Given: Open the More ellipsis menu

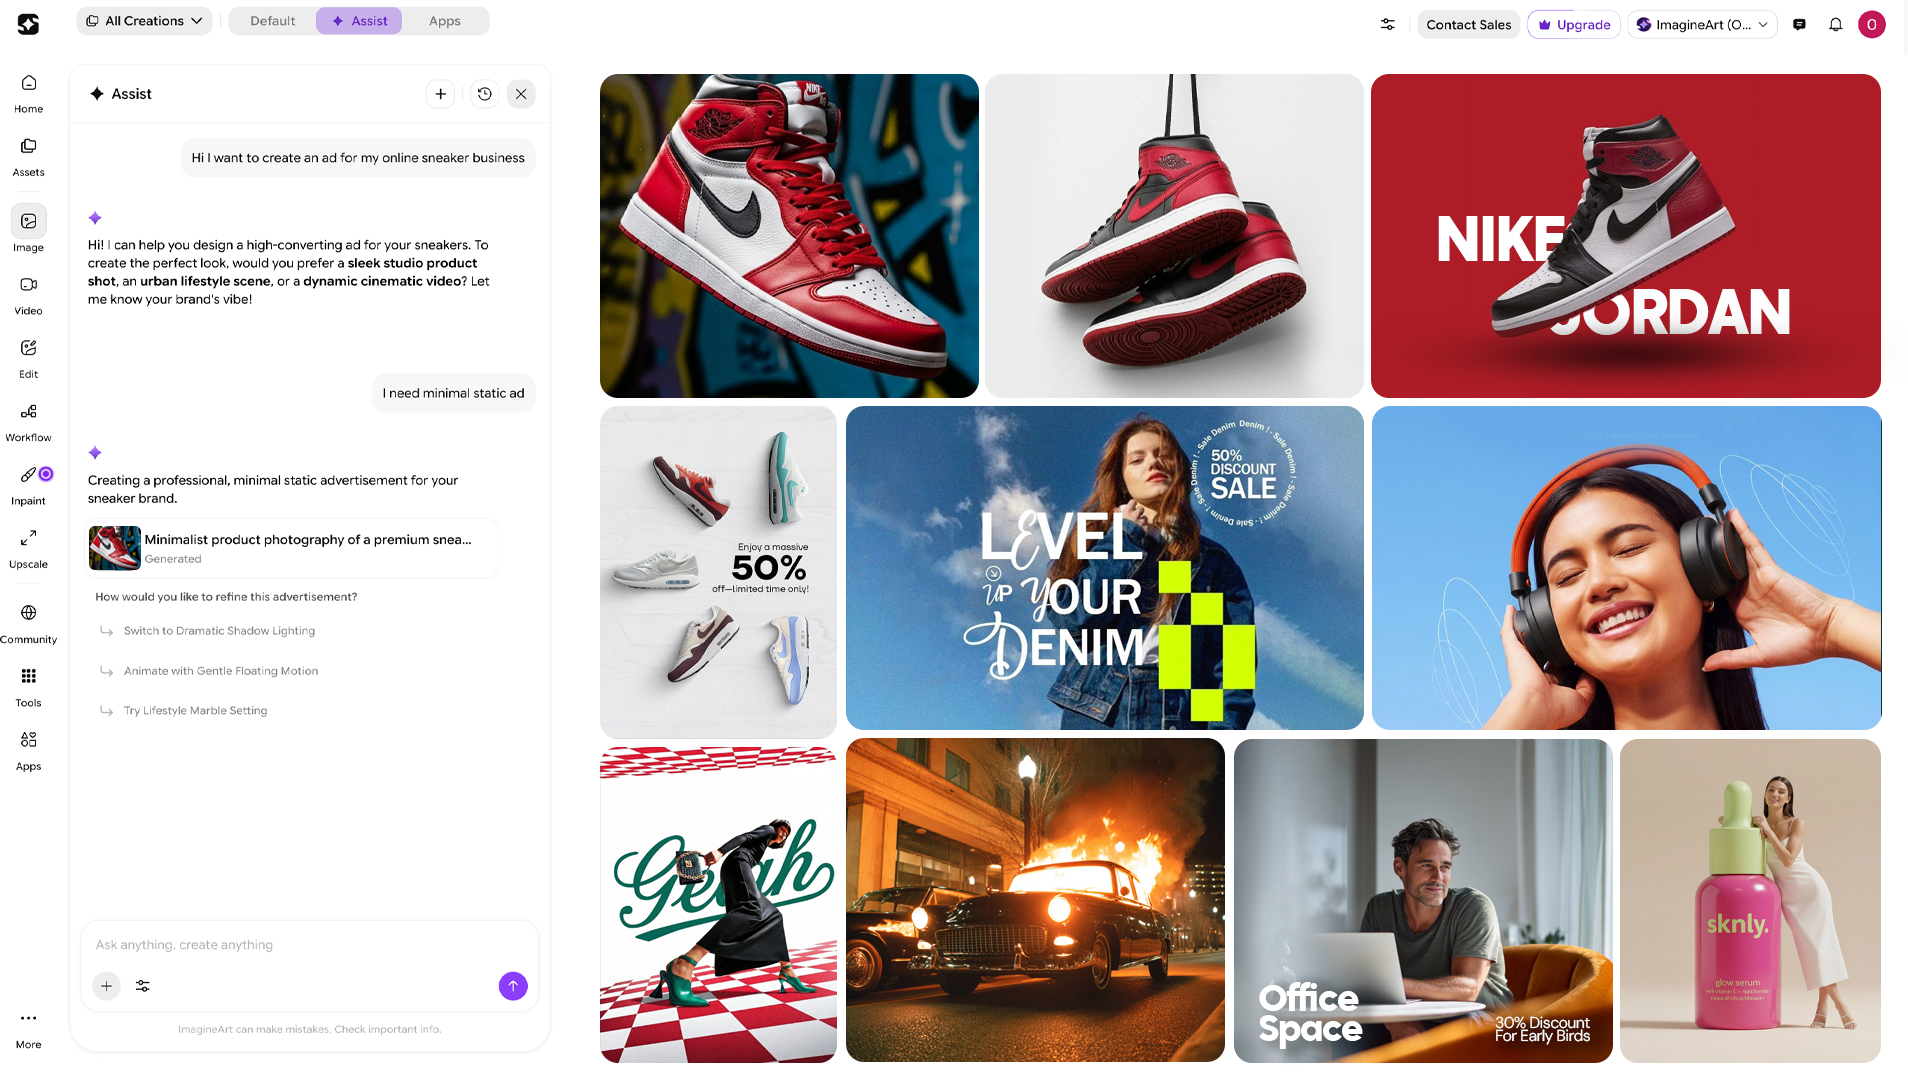Looking at the screenshot, I should pyautogui.click(x=28, y=1029).
